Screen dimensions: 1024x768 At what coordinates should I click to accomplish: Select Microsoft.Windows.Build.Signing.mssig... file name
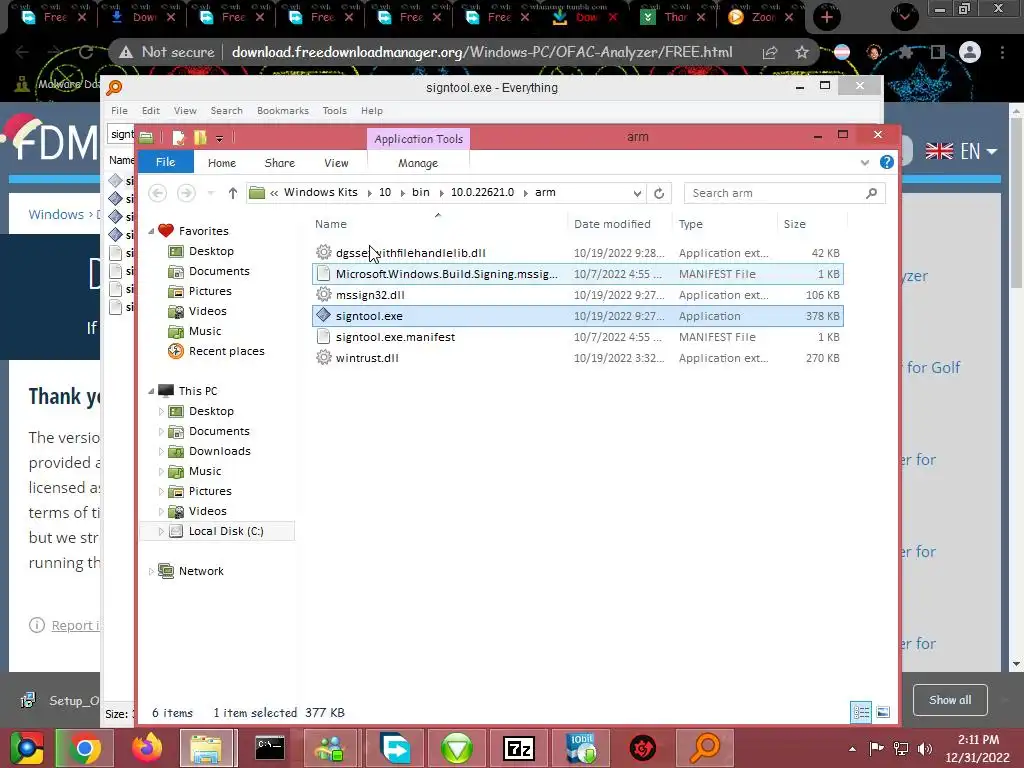pyautogui.click(x=447, y=274)
